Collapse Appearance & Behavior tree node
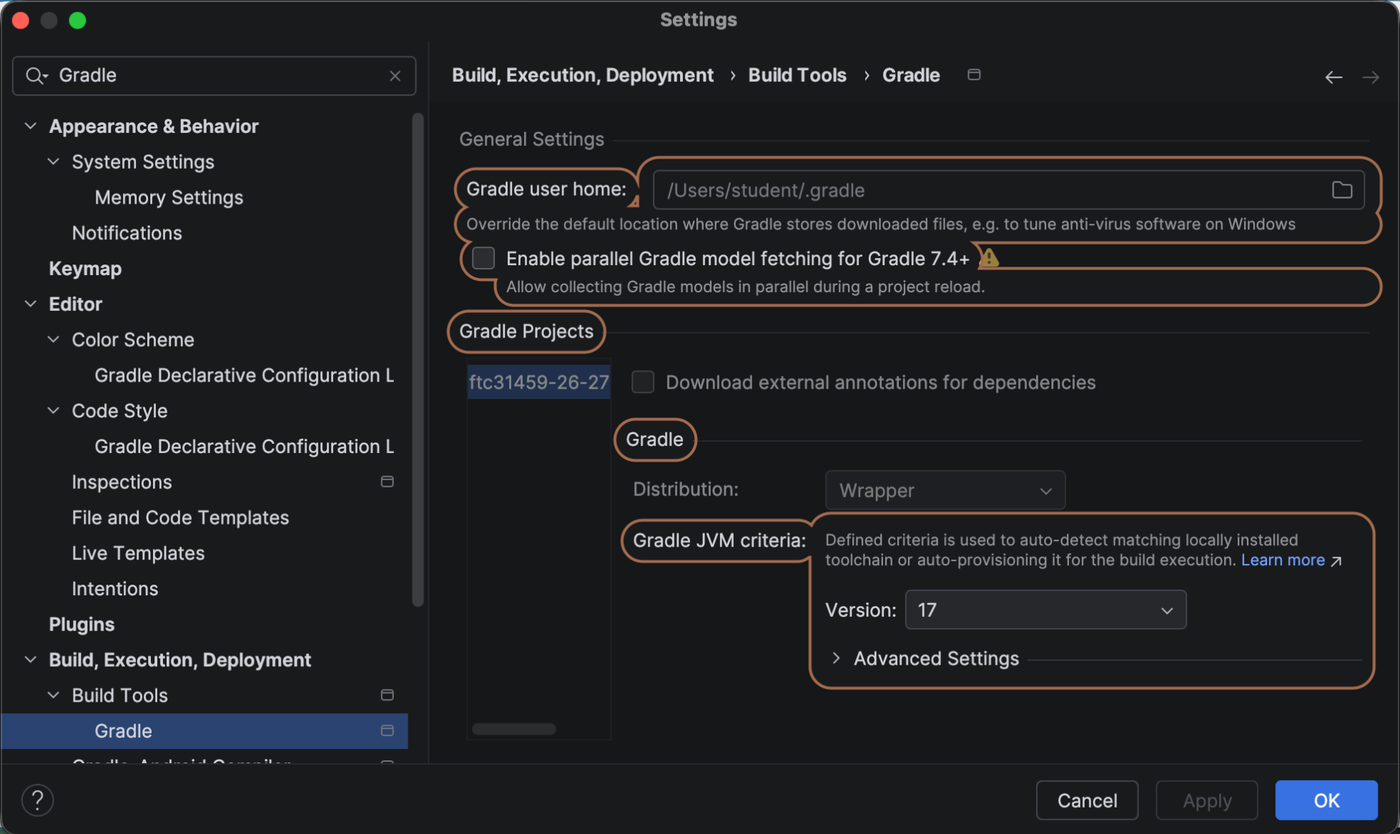This screenshot has width=1400, height=834. click(x=31, y=126)
